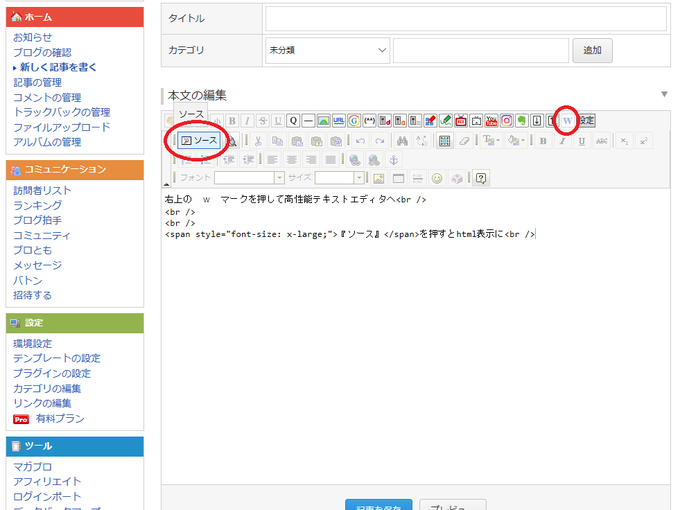Viewport: 680px width, 510px height.
Task: Click the Evernote elephant icon
Action: click(522, 121)
